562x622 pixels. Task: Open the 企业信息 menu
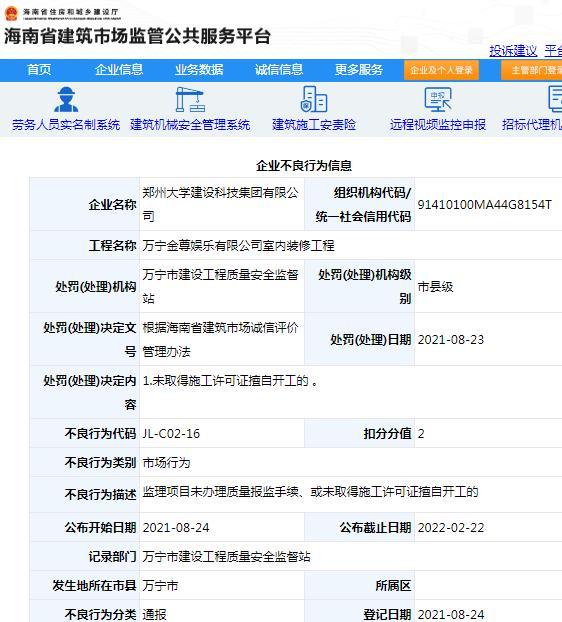(x=119, y=70)
